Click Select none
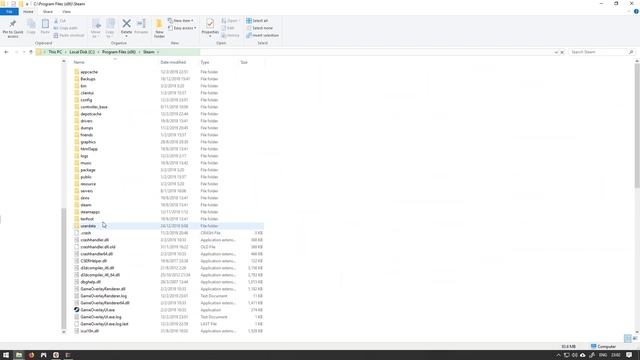The width and height of the screenshot is (640, 360). click(260, 28)
